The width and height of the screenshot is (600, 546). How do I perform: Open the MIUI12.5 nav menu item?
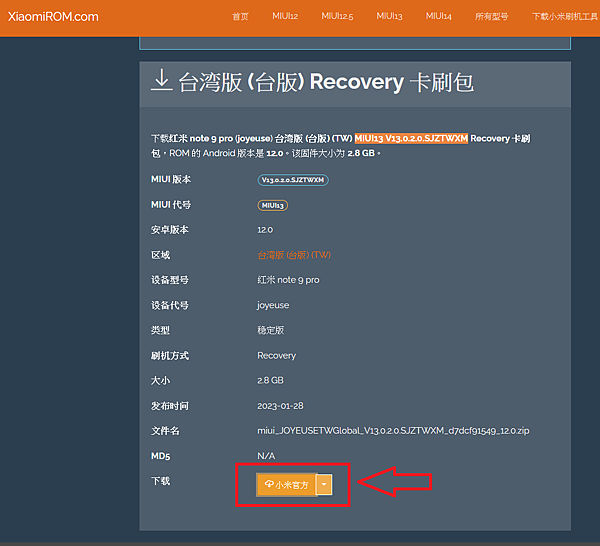tap(337, 16)
